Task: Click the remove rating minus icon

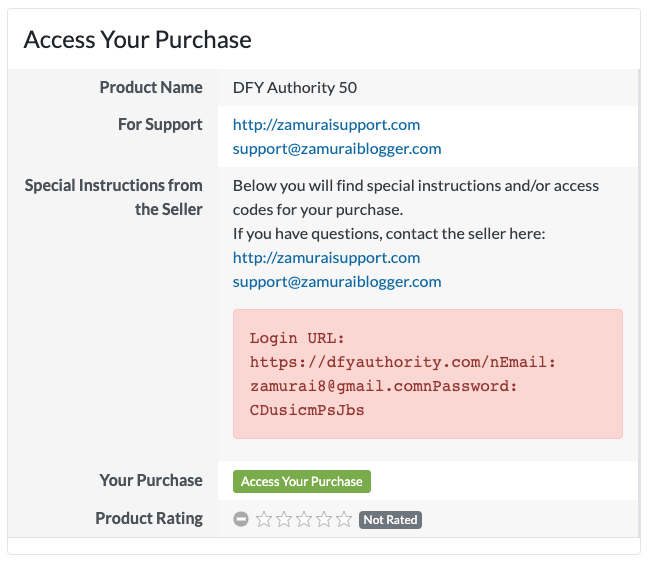Action: tap(241, 519)
